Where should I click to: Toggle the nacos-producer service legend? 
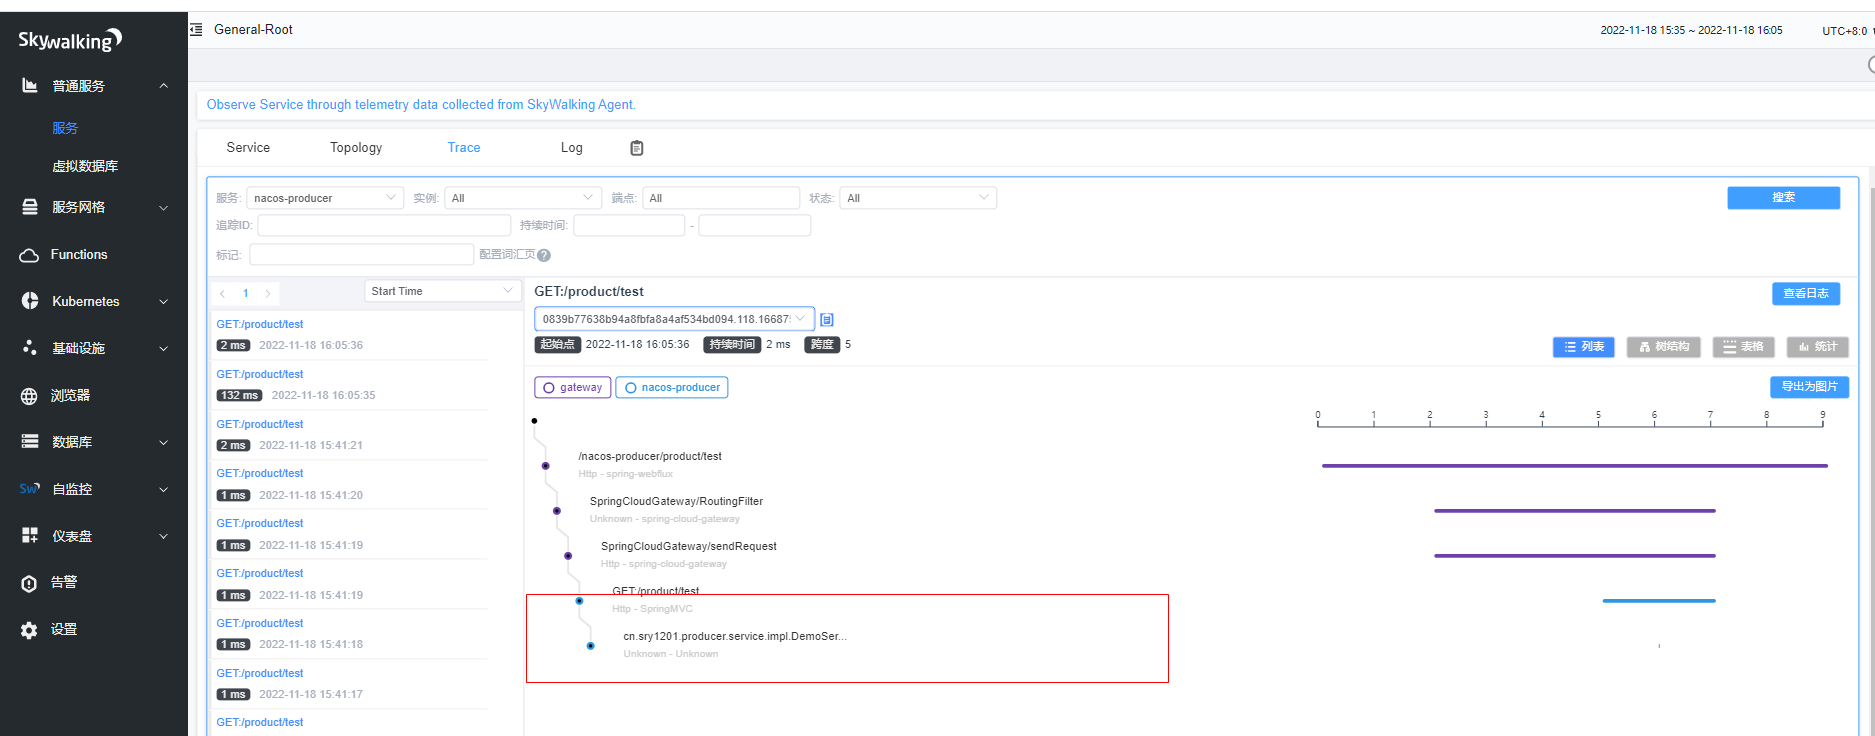672,387
